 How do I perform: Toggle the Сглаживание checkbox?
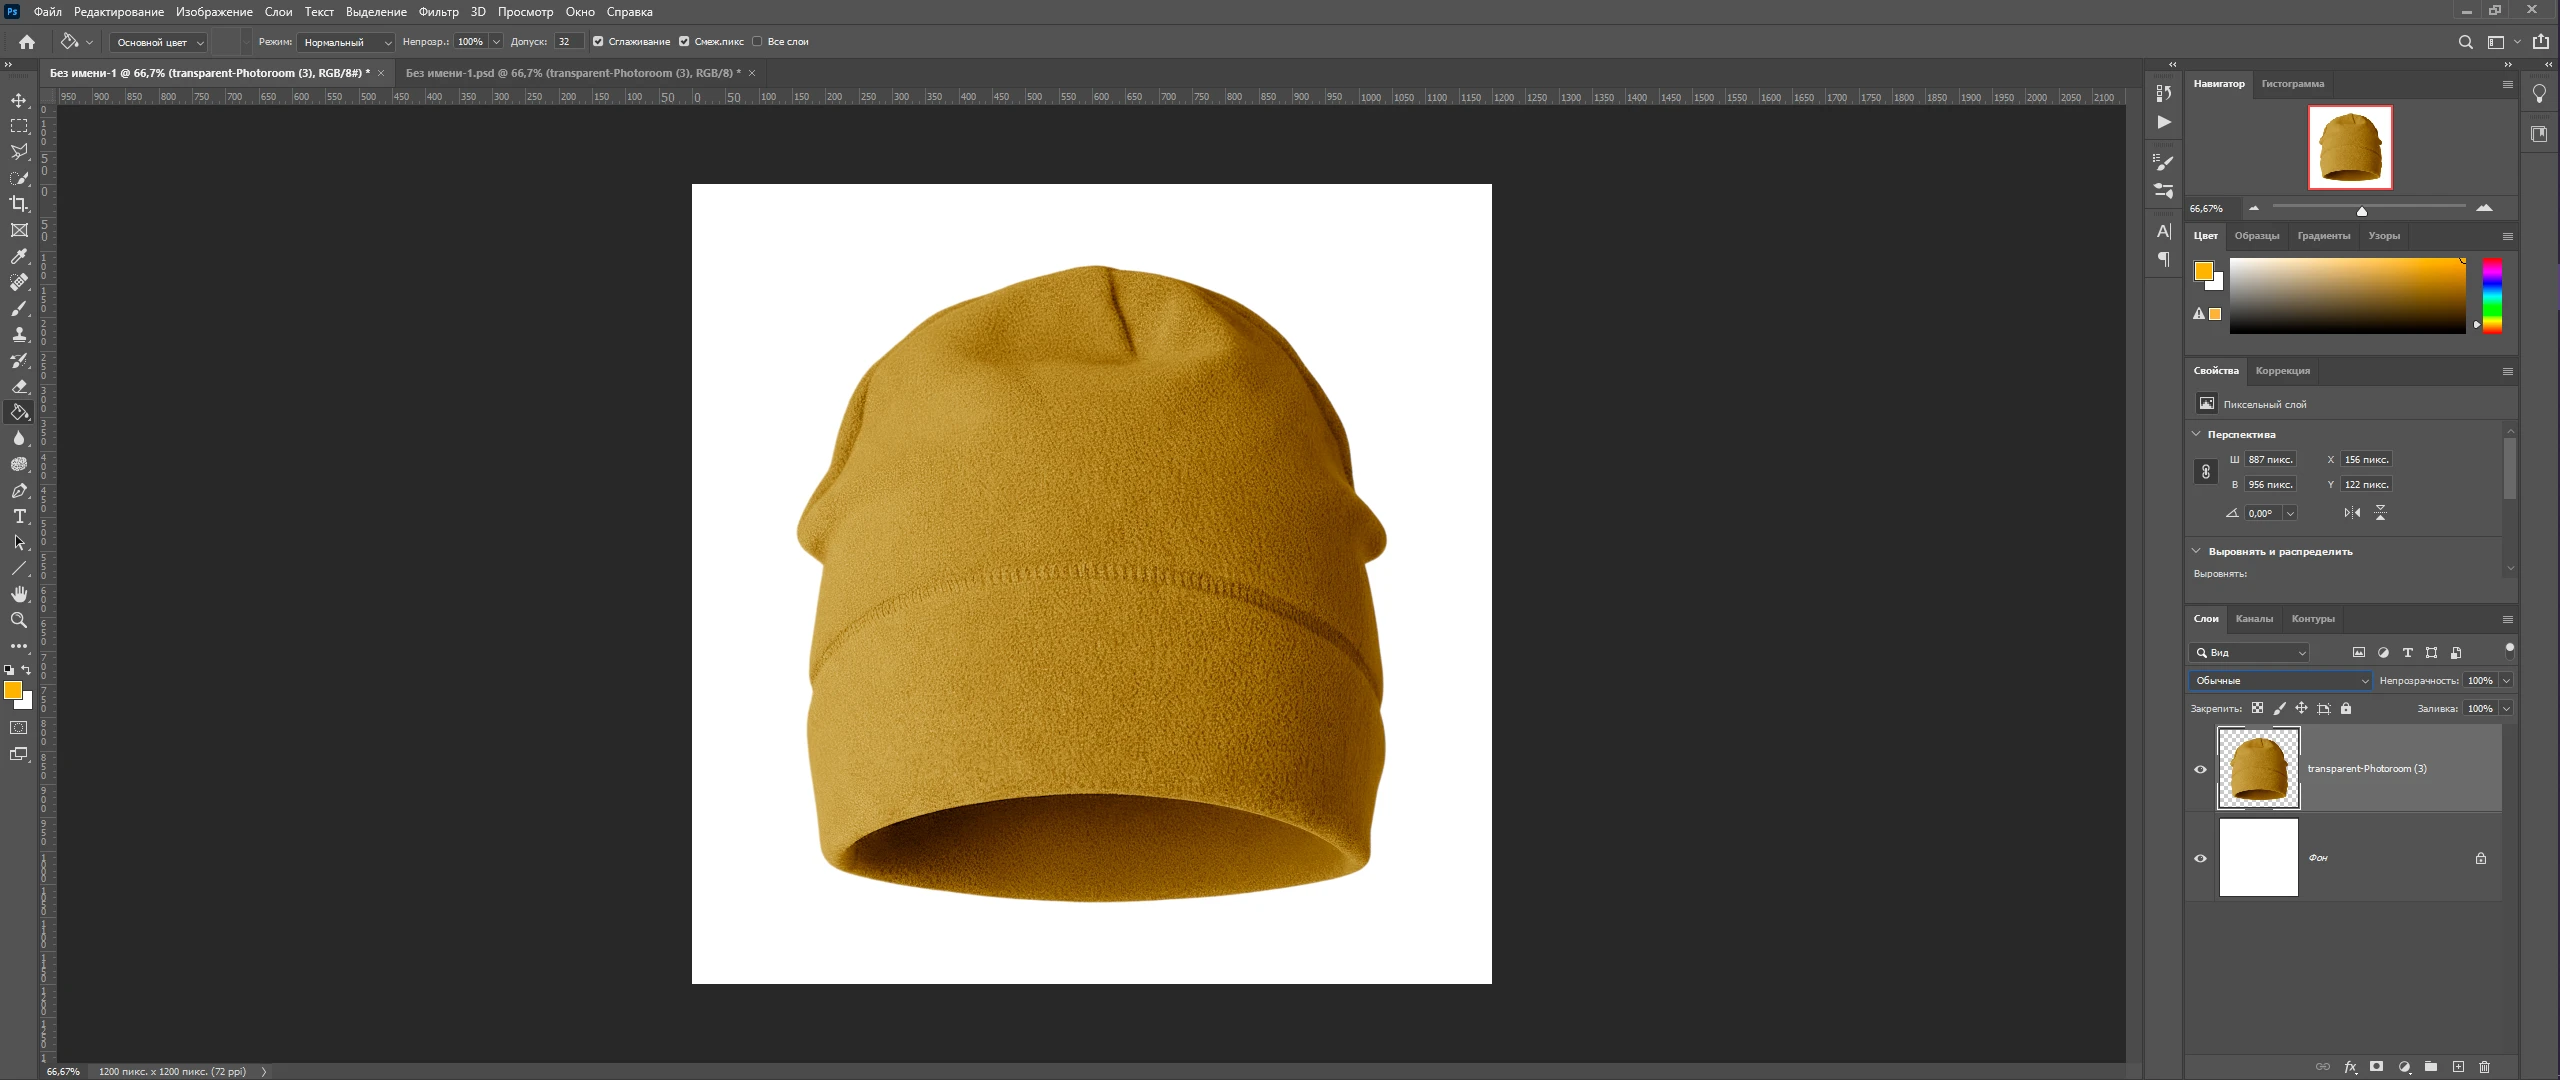pos(598,42)
